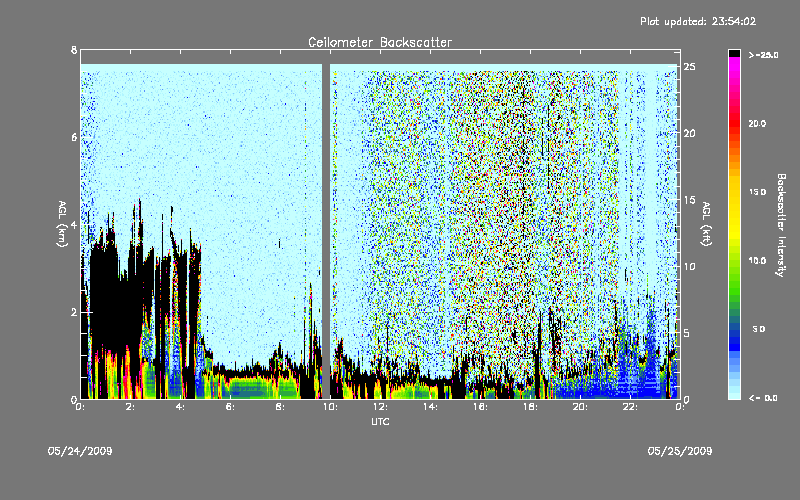Select the "22:" hour label on UTC axis

(x=630, y=407)
